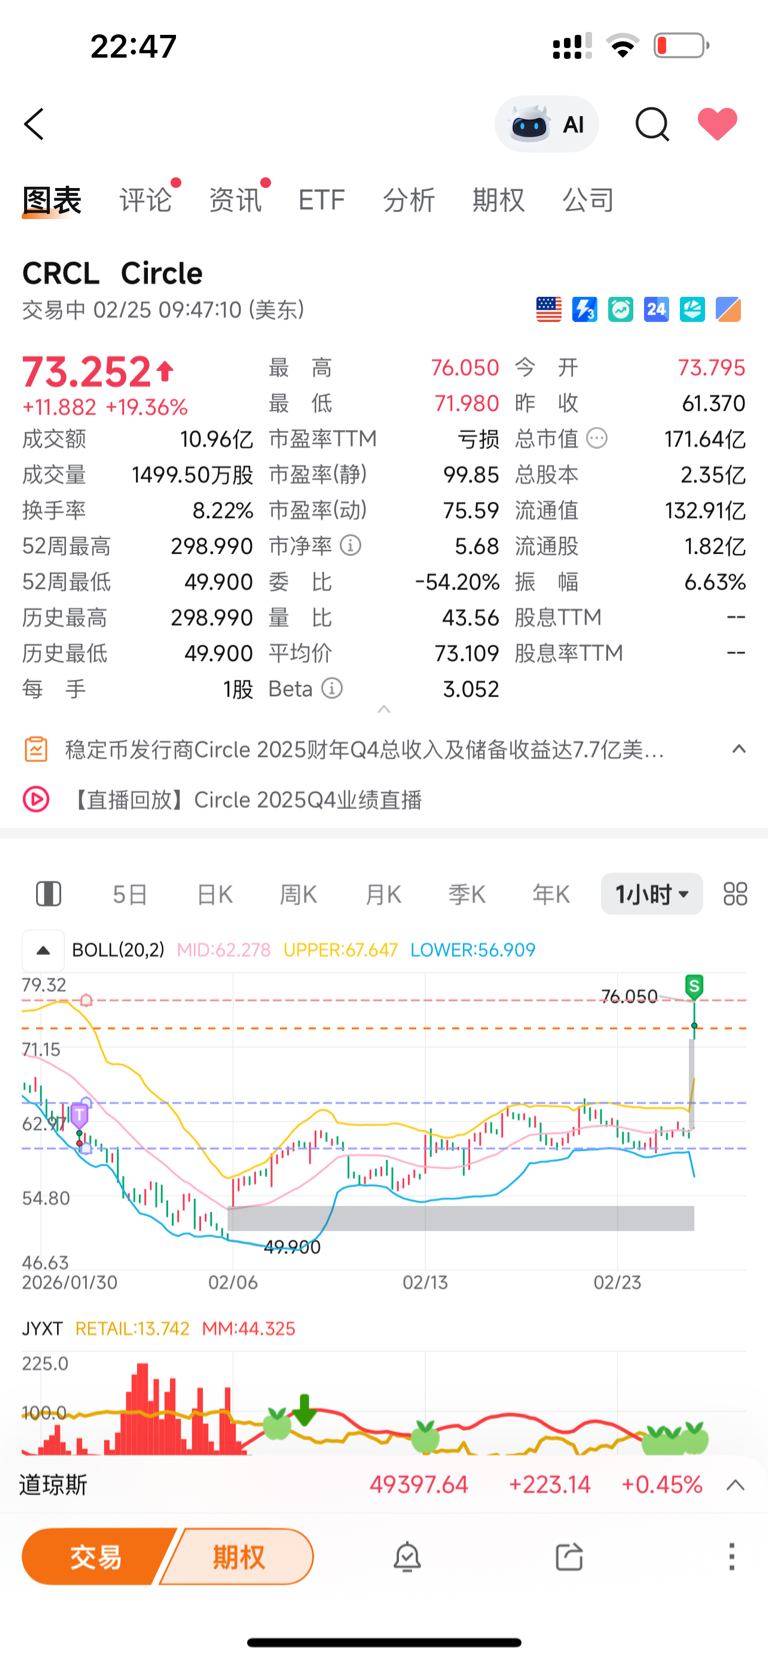
Task: Switch to 公司 tab
Action: 588,200
